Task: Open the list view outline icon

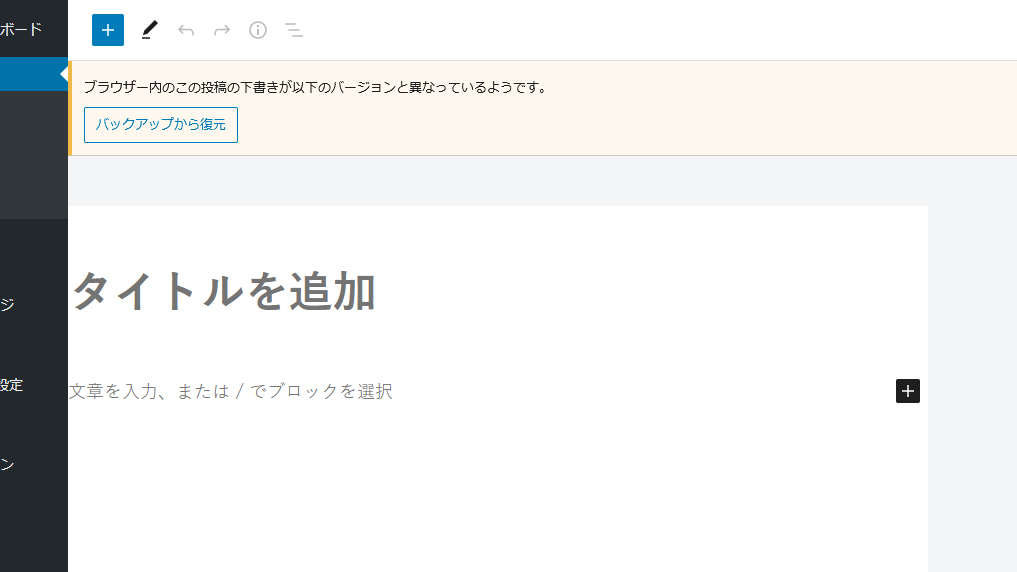Action: point(294,30)
